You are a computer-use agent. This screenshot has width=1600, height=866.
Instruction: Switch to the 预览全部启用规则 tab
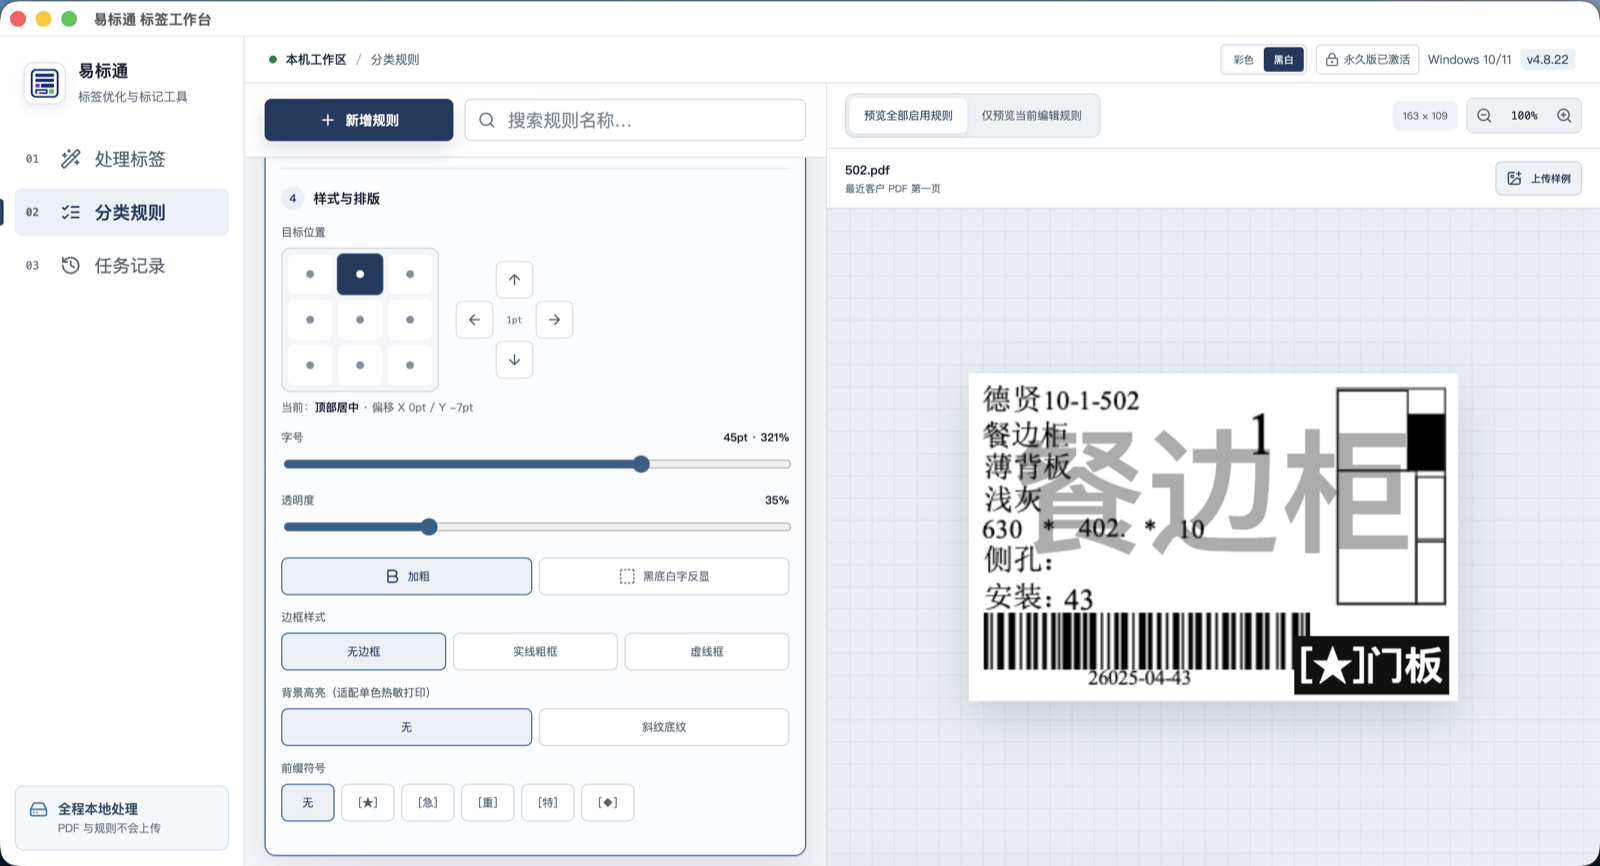908,116
